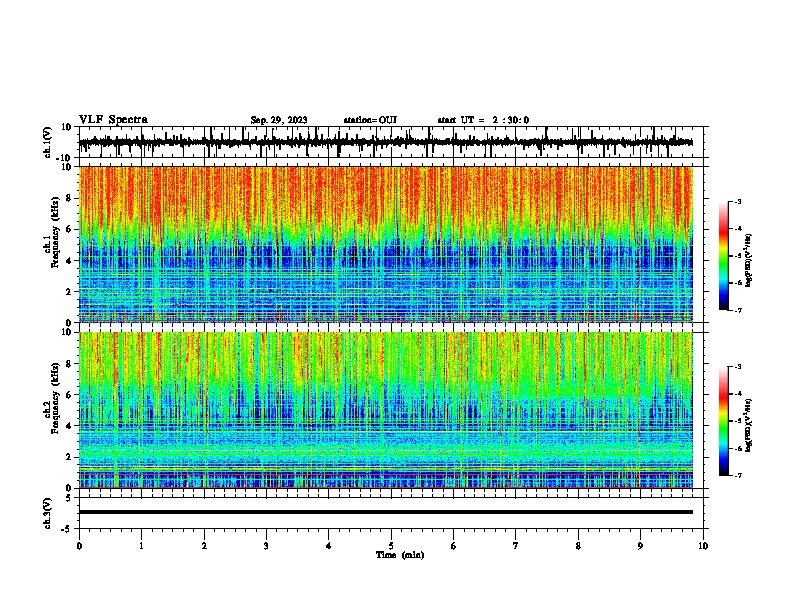This screenshot has height=612, width=792.
Task: Click the "station=OUI" label
Action: pyautogui.click(x=370, y=120)
